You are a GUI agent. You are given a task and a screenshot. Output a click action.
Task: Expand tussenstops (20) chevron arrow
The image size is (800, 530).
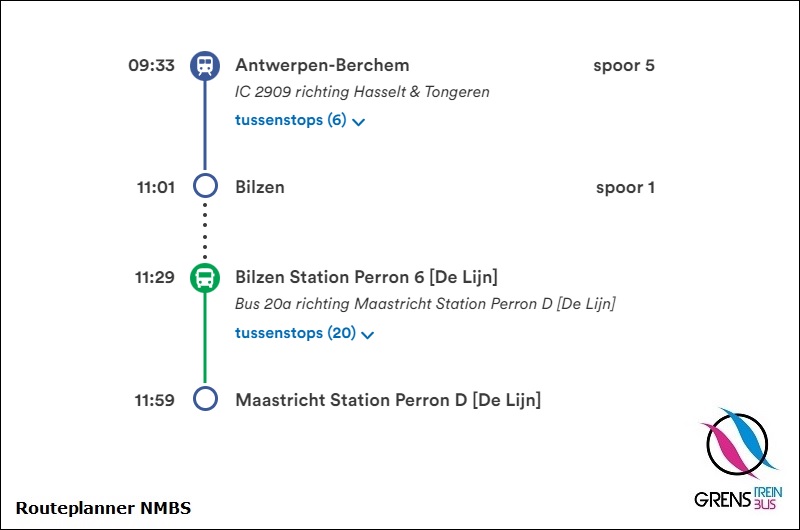point(367,335)
